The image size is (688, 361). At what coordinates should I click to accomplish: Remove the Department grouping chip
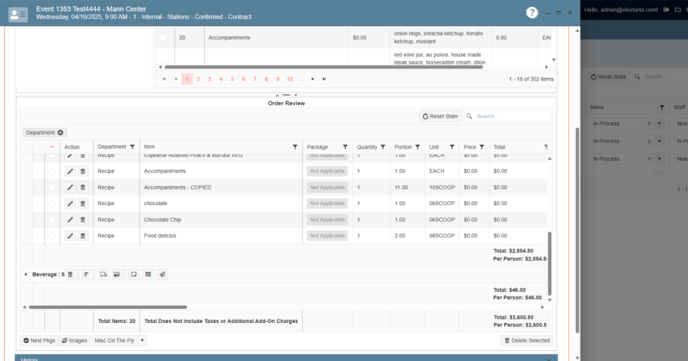(x=61, y=132)
